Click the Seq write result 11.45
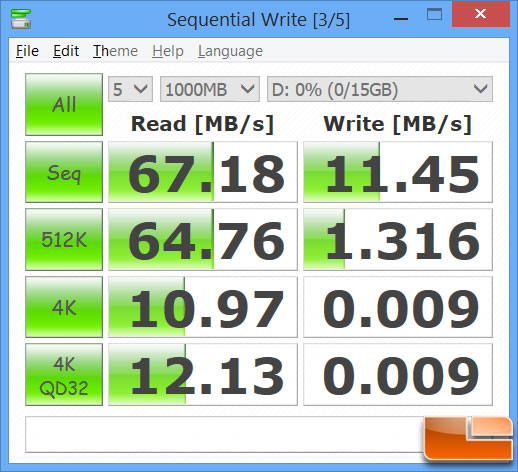The height and width of the screenshot is (472, 518). point(398,172)
